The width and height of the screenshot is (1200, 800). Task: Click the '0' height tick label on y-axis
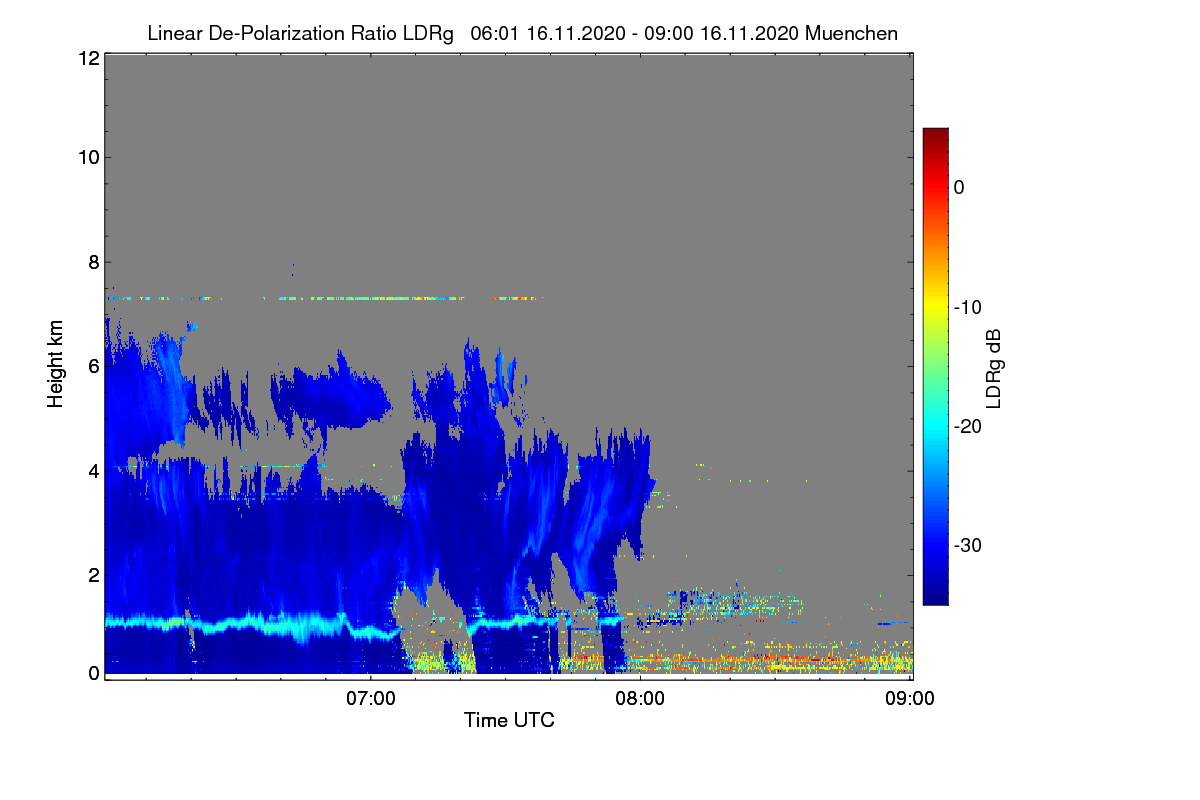point(92,673)
